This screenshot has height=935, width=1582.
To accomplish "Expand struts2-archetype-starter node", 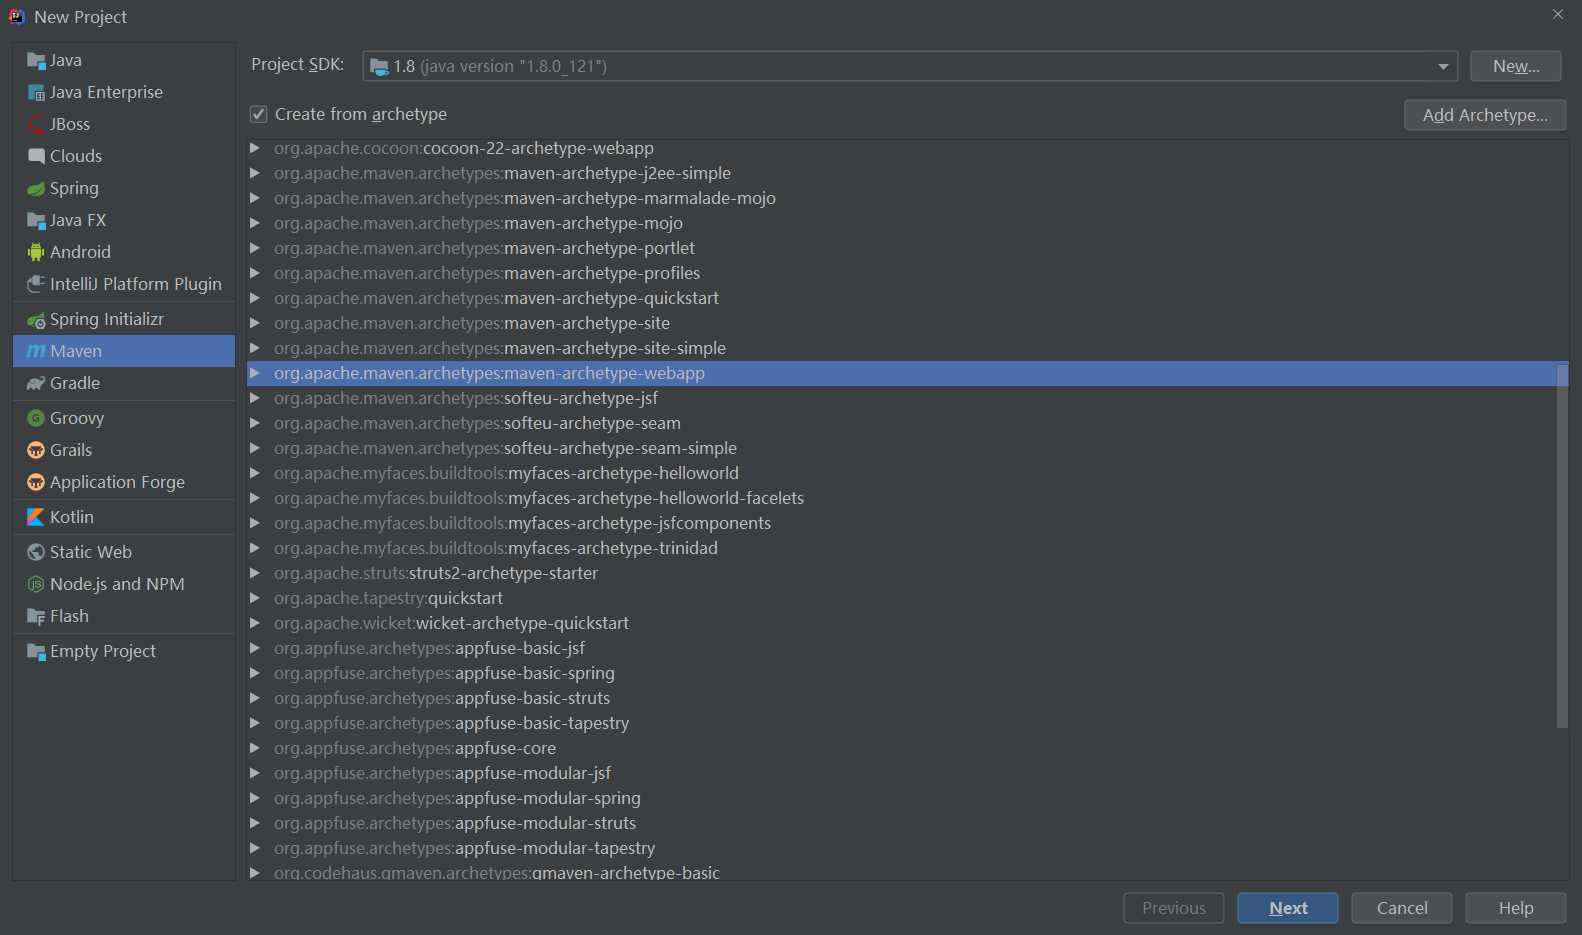I will (x=255, y=573).
